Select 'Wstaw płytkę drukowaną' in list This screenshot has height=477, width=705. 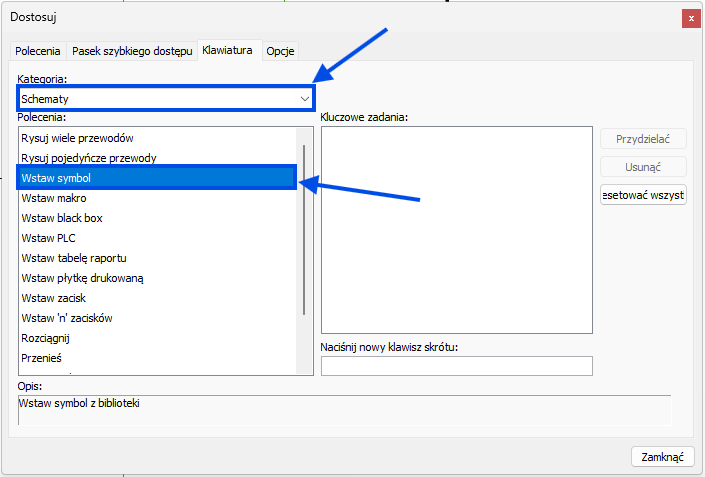82,278
